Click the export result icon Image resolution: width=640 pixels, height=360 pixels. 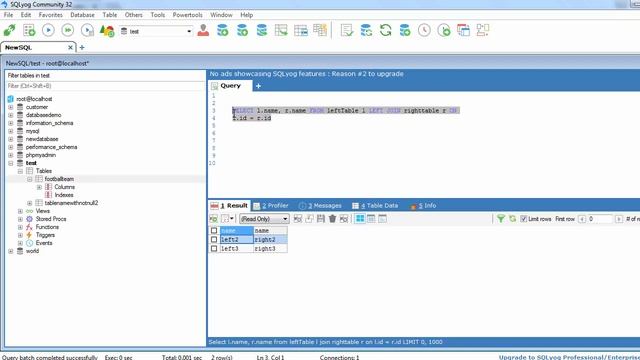(213, 219)
